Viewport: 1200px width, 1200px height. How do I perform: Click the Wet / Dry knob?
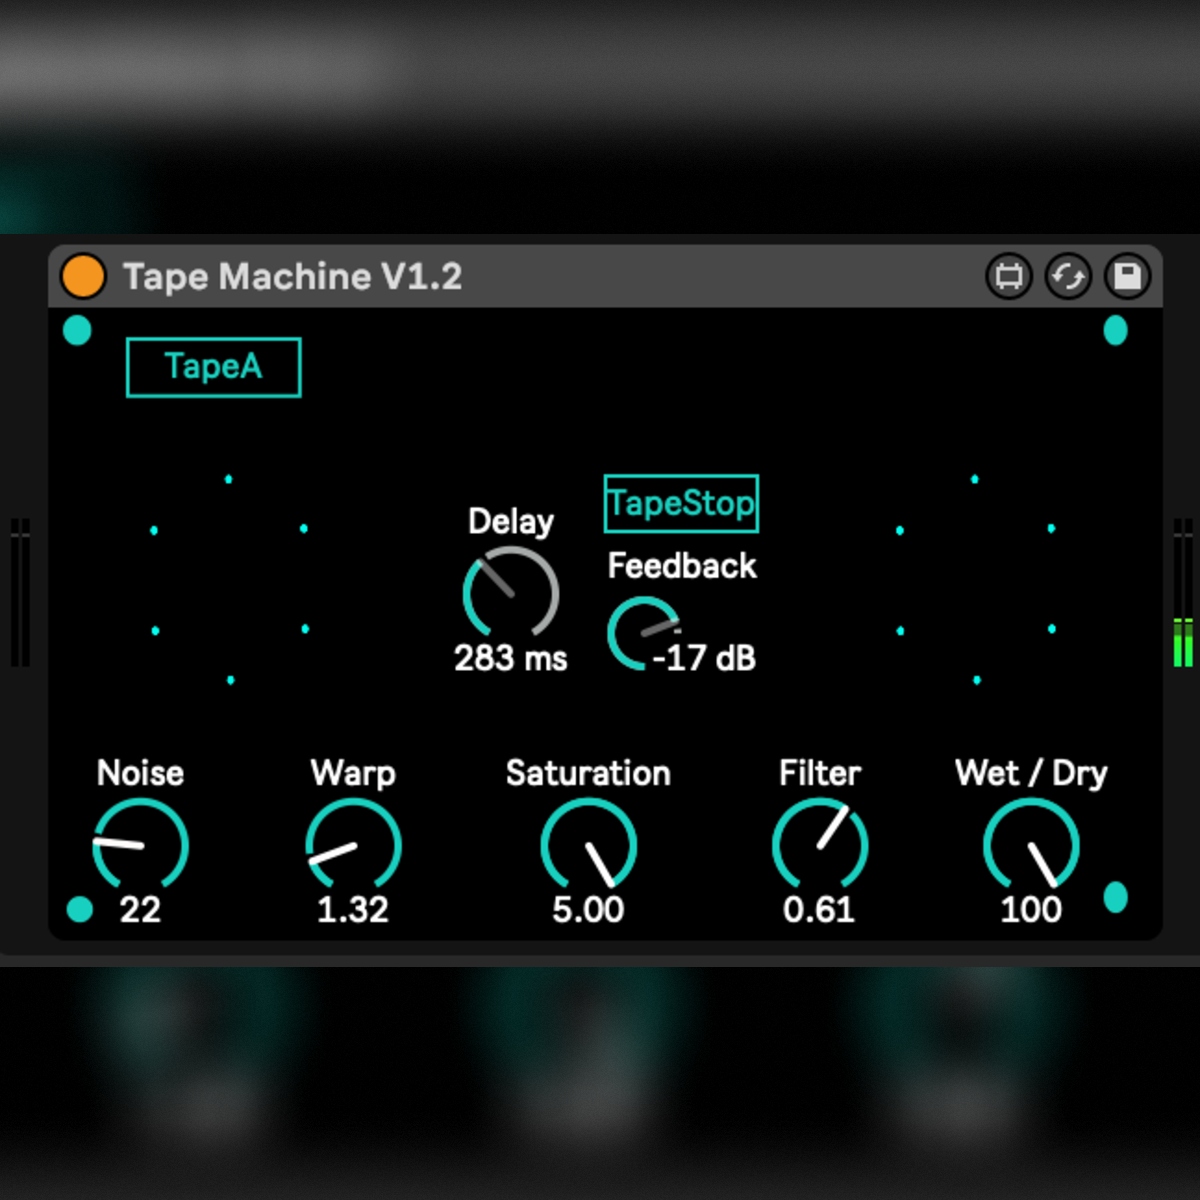click(1031, 844)
